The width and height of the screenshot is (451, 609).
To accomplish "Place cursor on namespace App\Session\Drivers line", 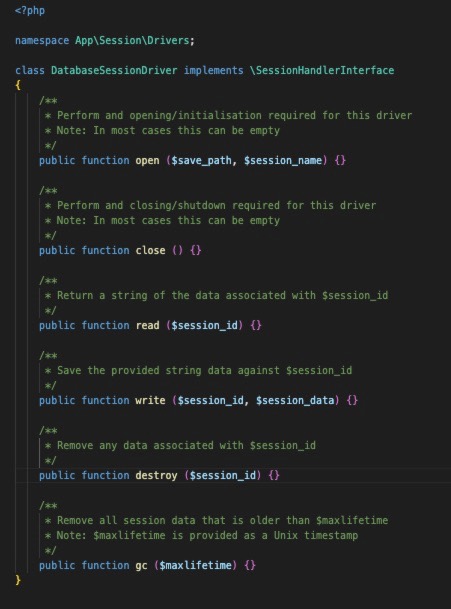I will (104, 40).
